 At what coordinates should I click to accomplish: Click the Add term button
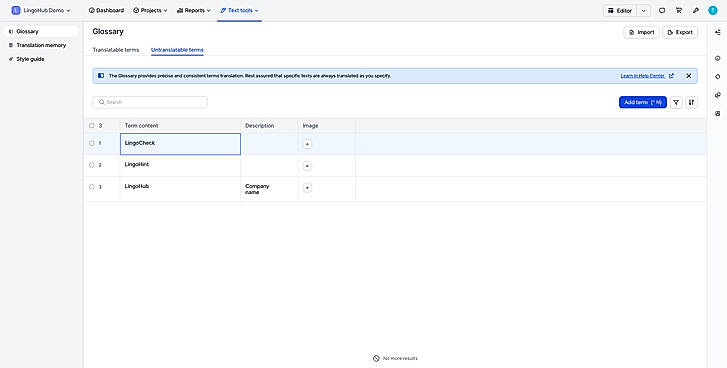click(x=643, y=102)
